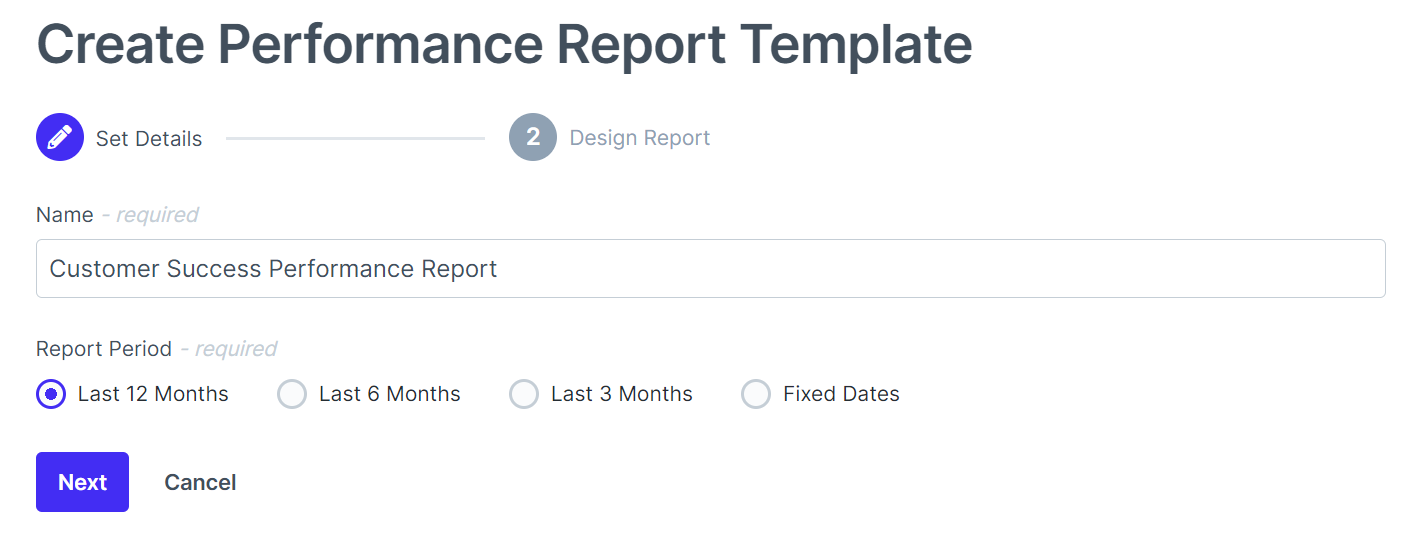This screenshot has height=535, width=1402.
Task: Go to the Set Details step label
Action: pyautogui.click(x=149, y=139)
